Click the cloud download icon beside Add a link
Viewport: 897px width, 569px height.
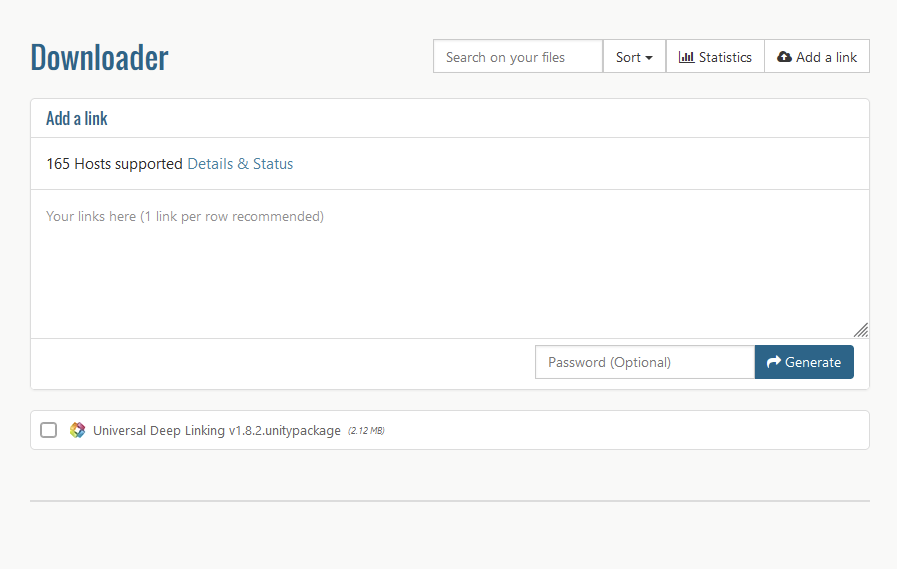784,57
